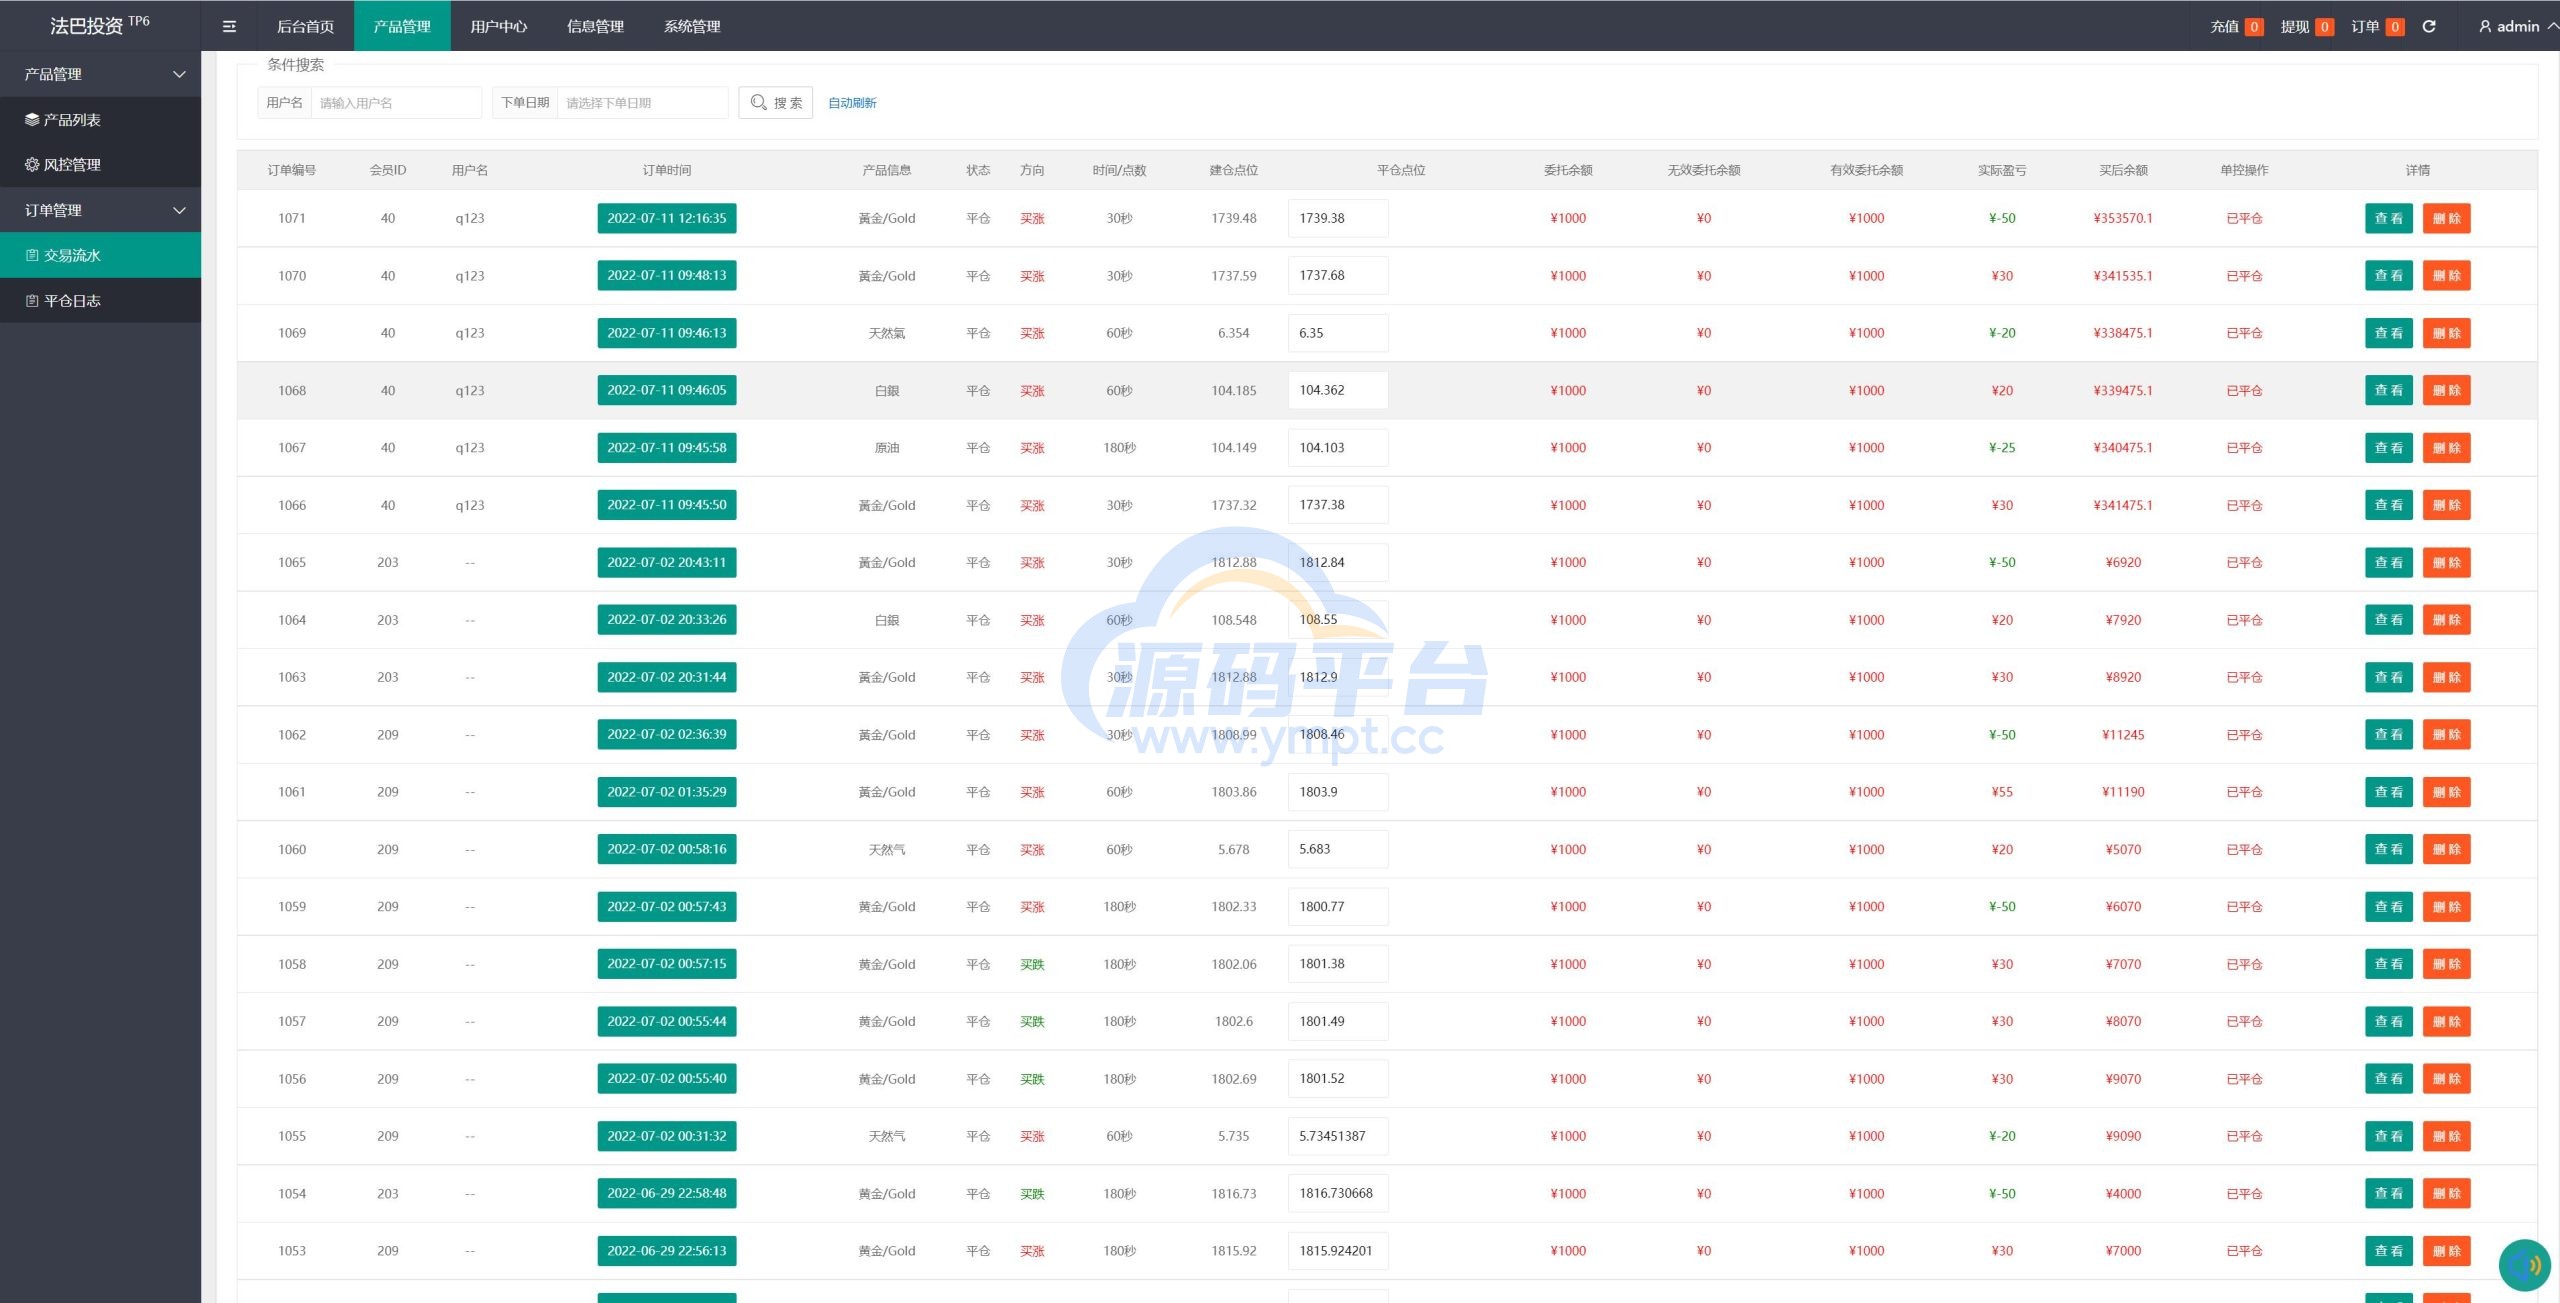2560x1303 pixels.
Task: Focus the 用户名 input field
Action: [396, 102]
